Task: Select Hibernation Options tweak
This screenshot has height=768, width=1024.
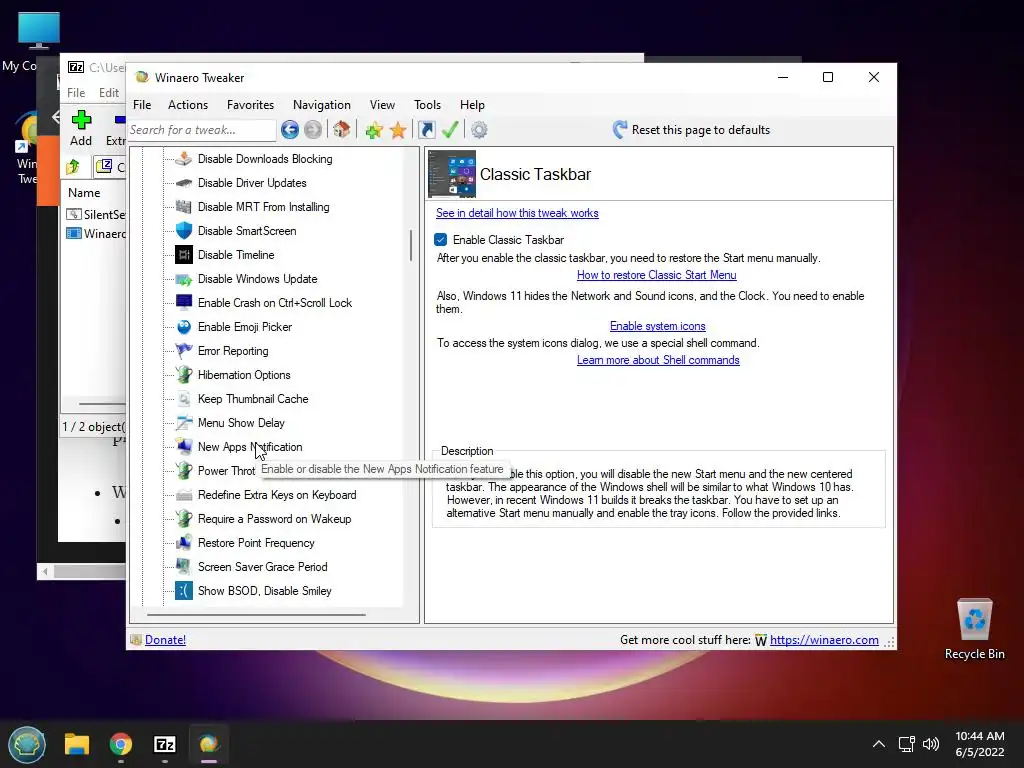Action: (x=244, y=375)
